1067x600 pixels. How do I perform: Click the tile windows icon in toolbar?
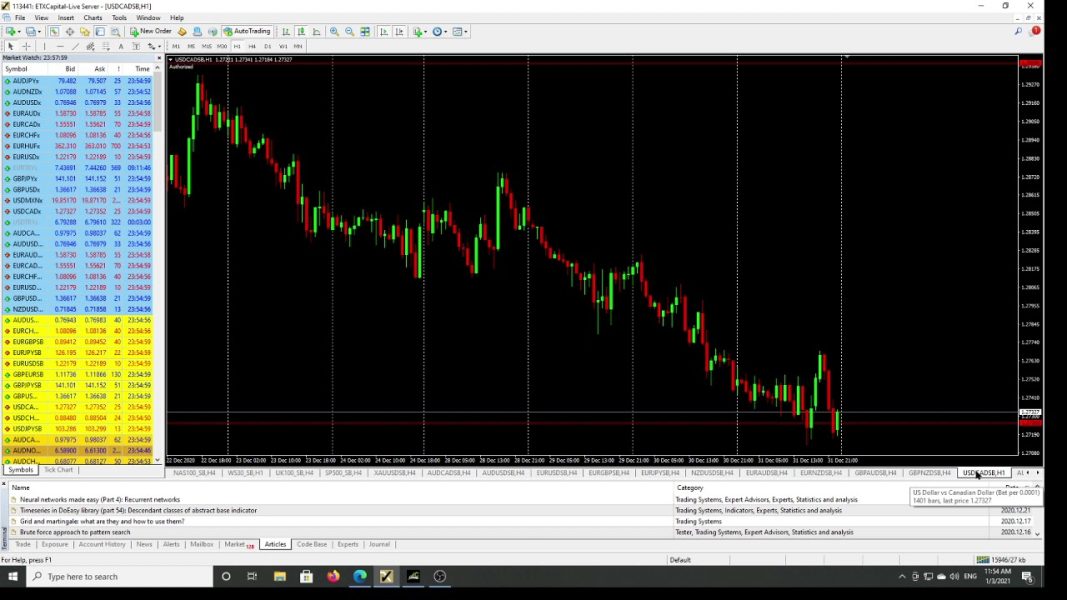(365, 32)
